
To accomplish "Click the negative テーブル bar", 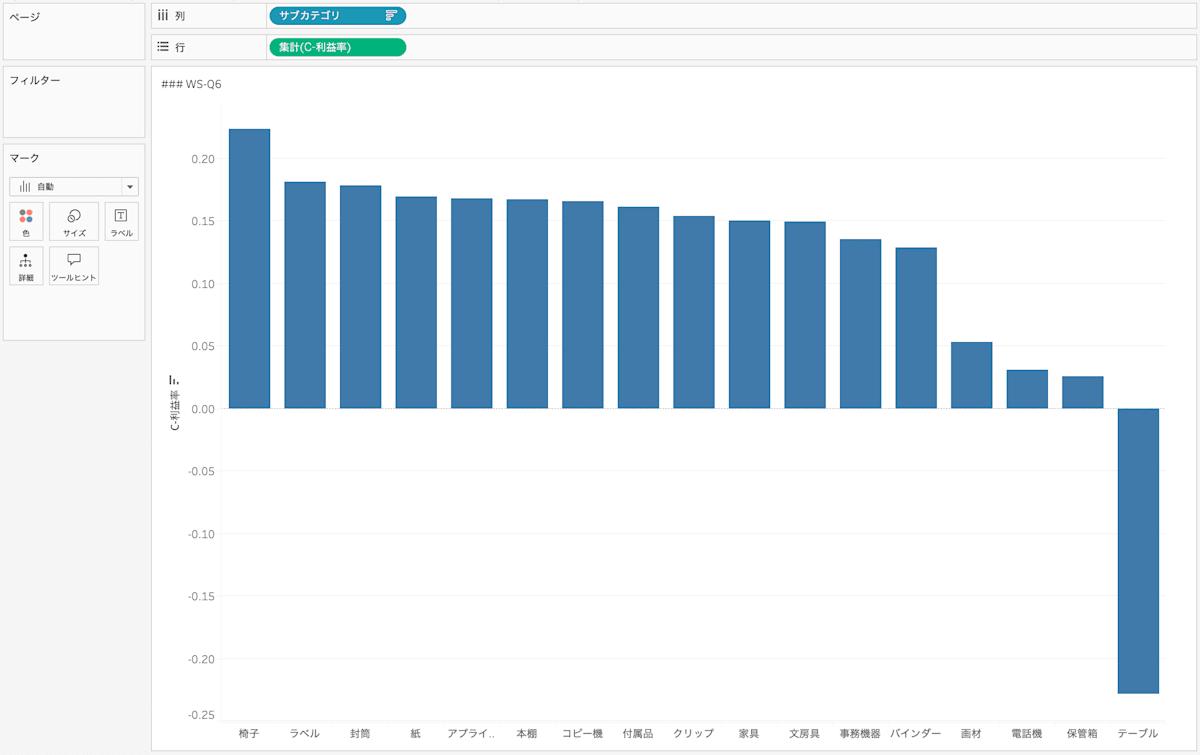I will click(1138, 551).
